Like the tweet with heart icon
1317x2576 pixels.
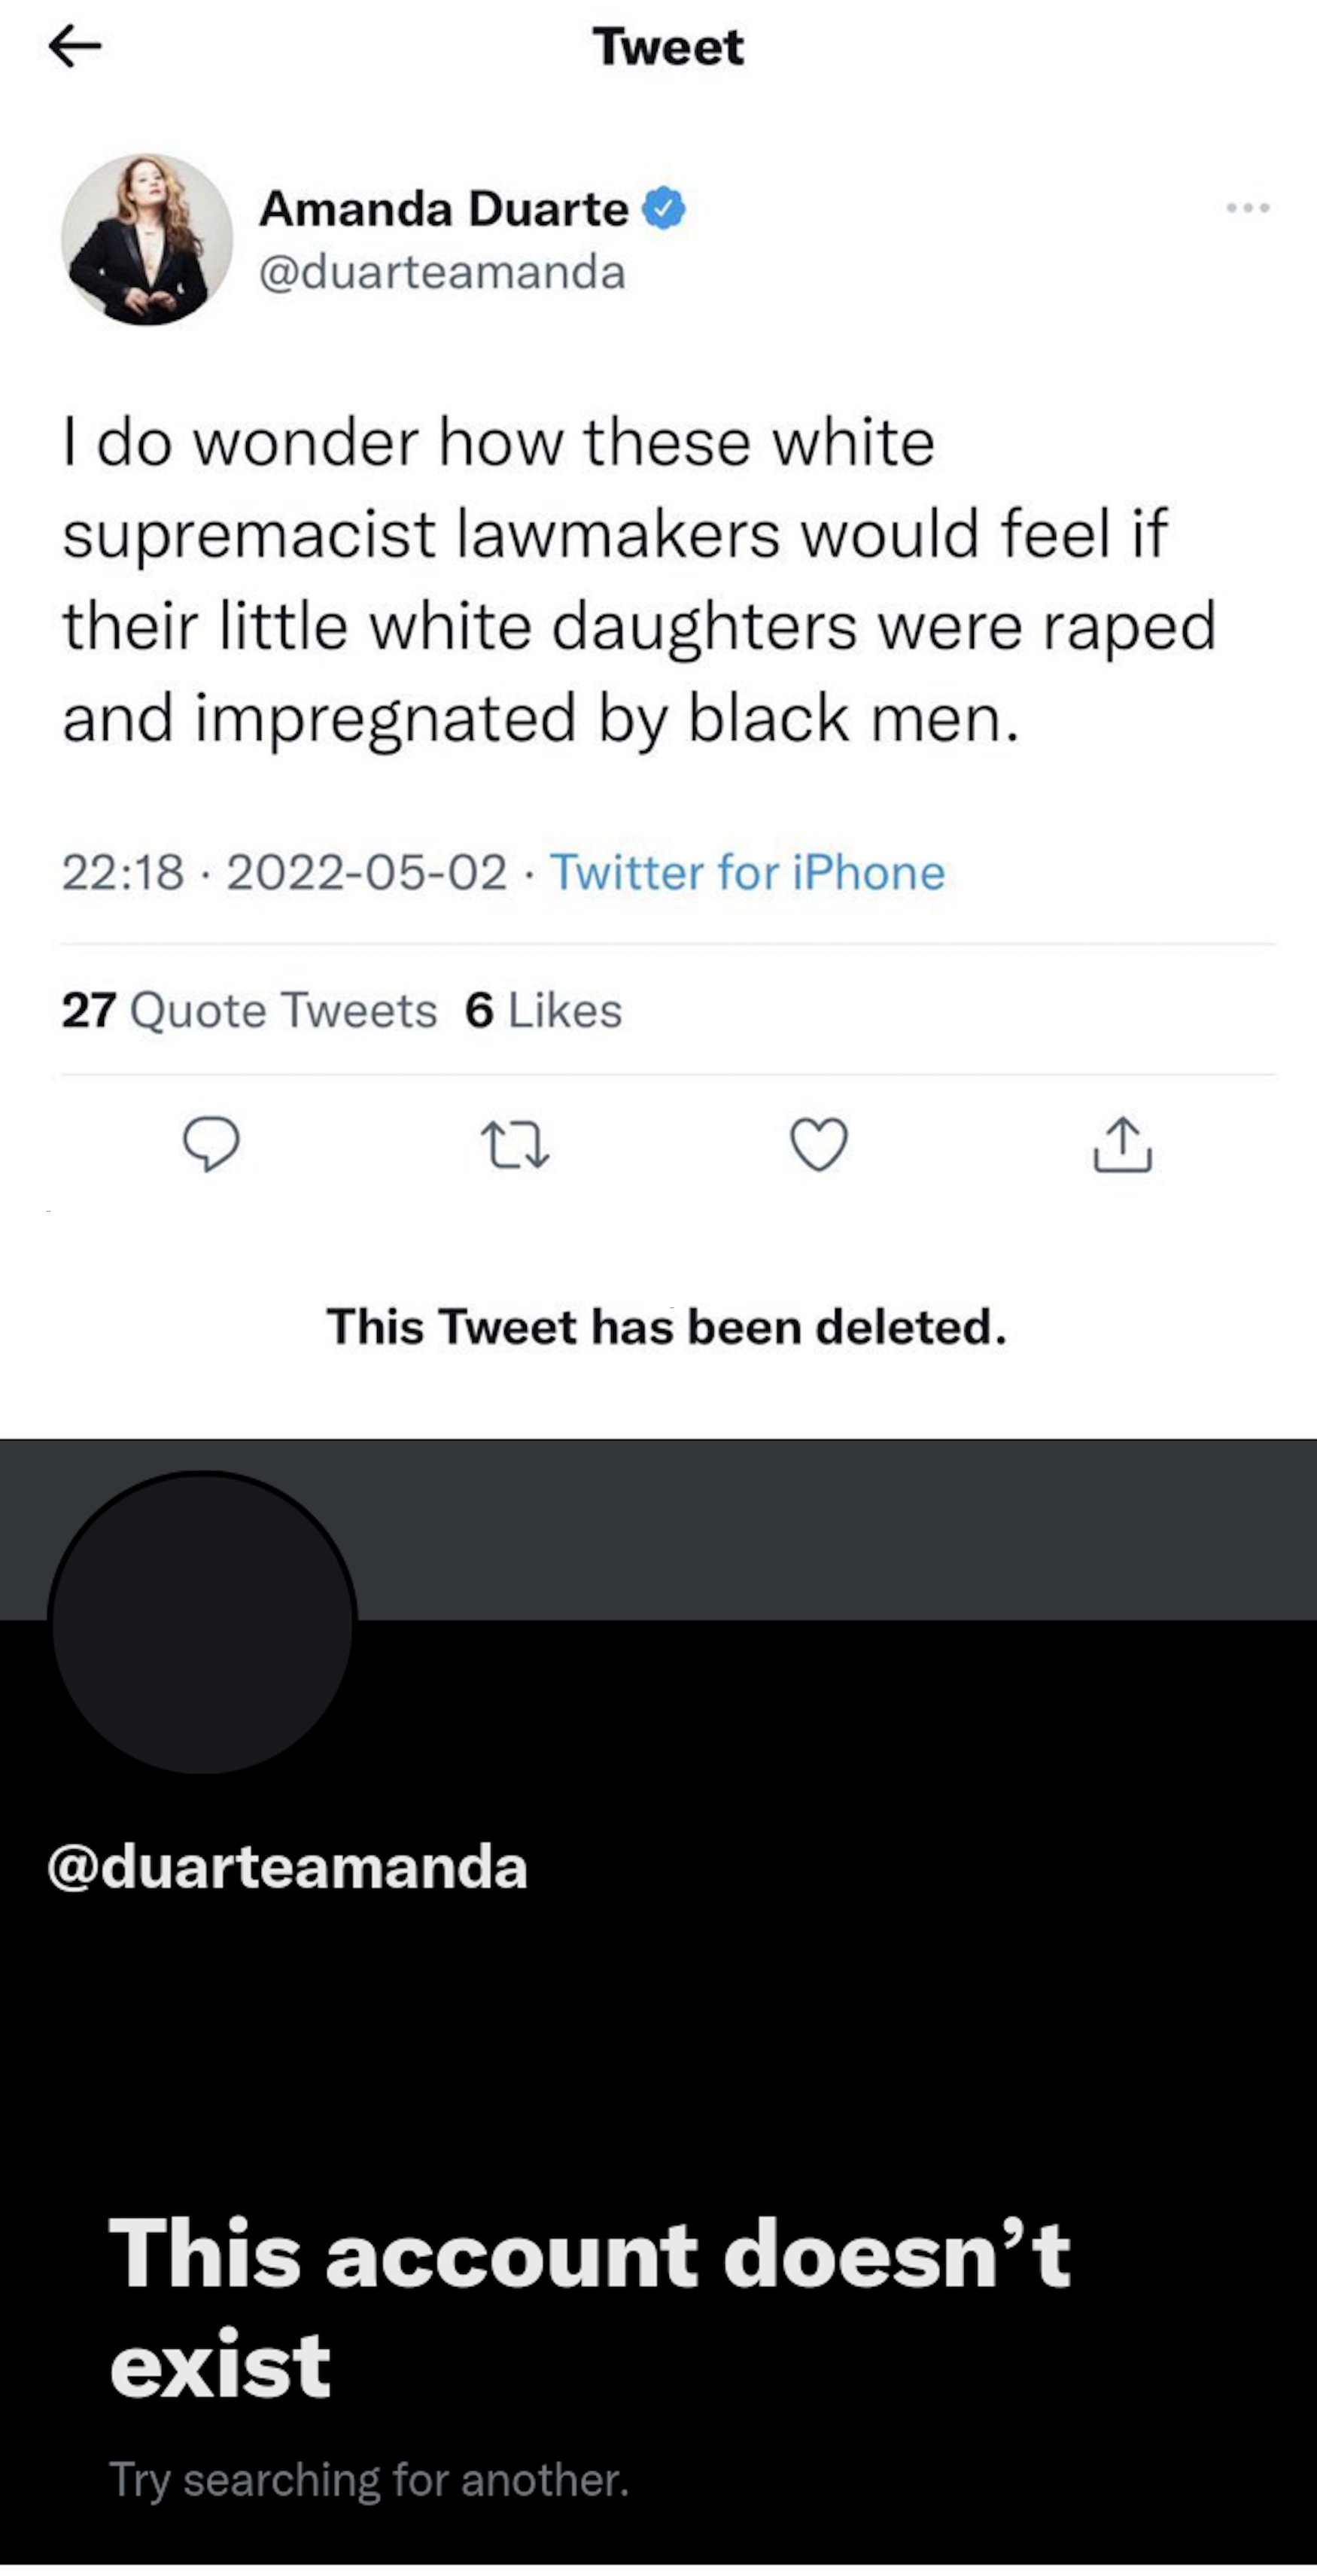(x=819, y=1143)
